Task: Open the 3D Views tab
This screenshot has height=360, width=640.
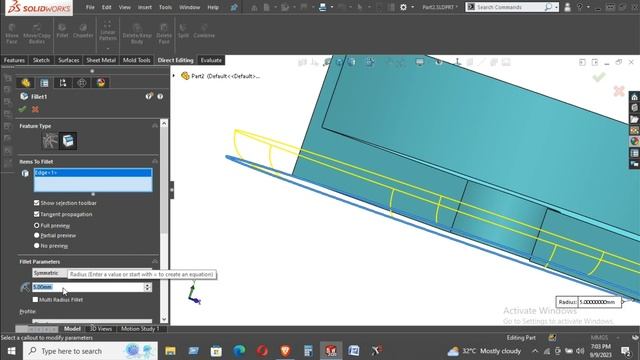Action: 100,329
